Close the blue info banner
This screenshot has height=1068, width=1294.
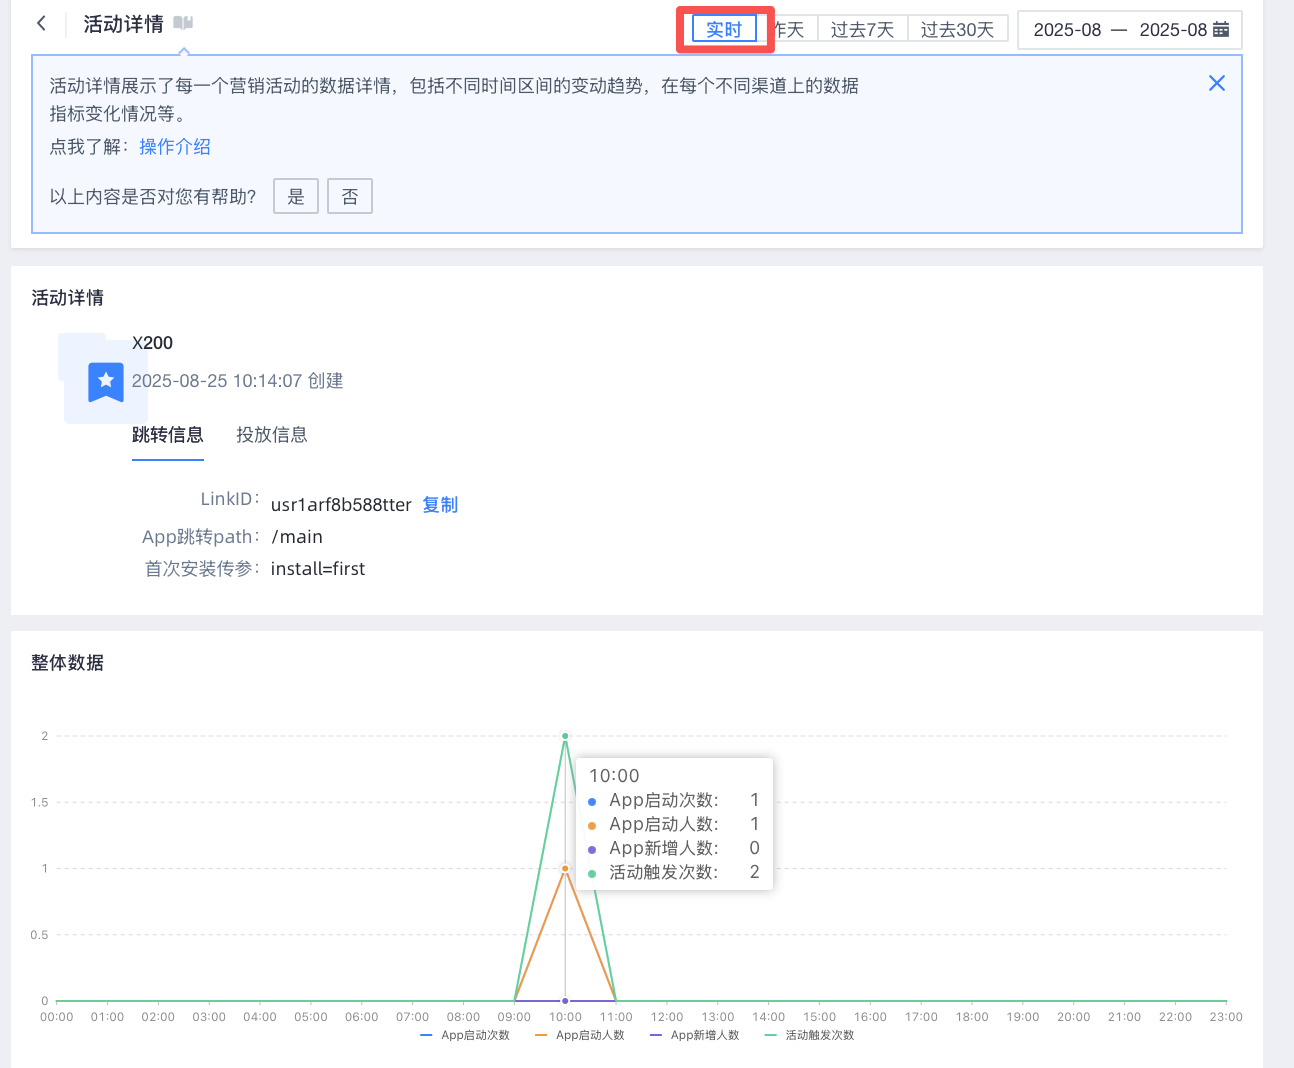tap(1216, 83)
